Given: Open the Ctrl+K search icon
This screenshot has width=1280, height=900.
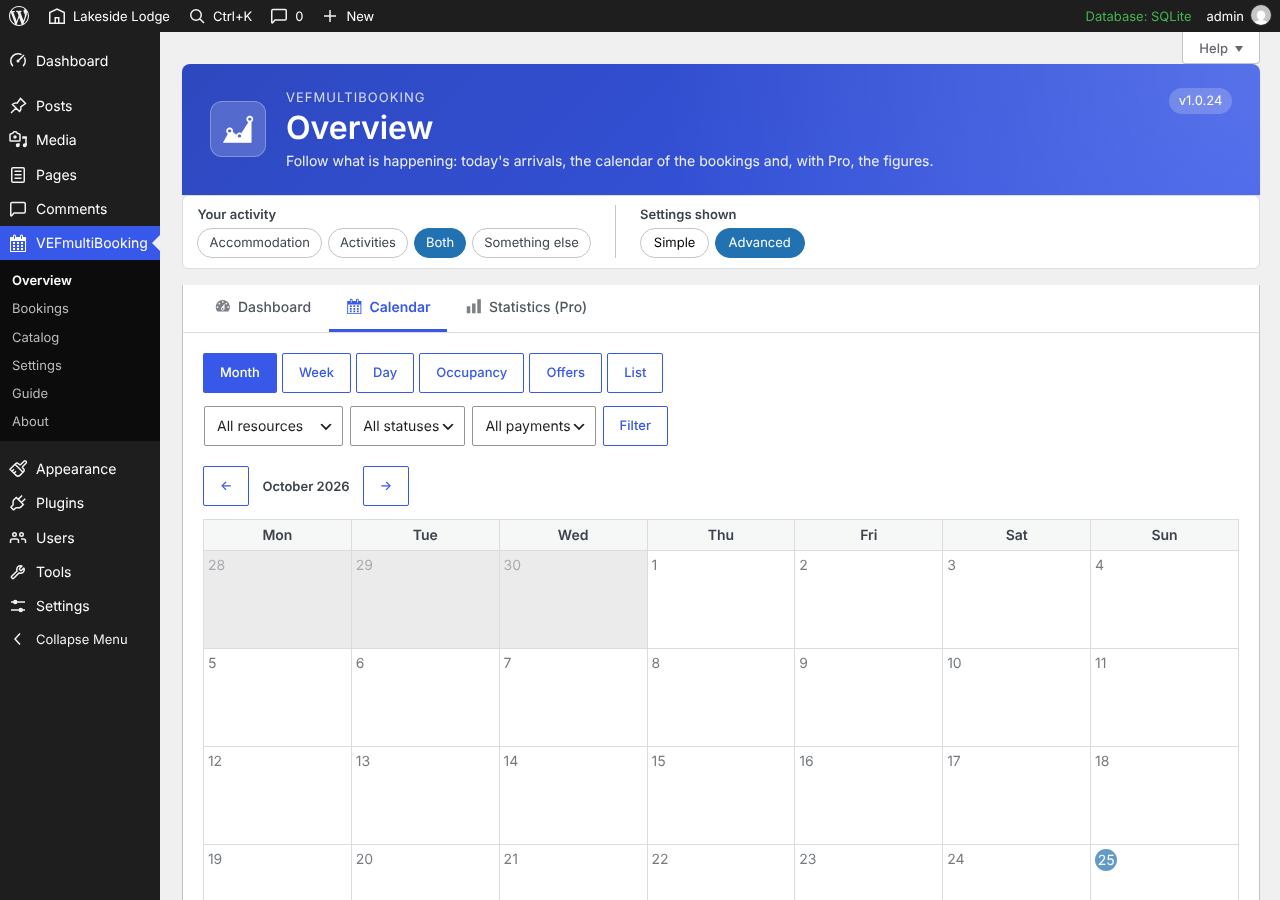Looking at the screenshot, I should point(197,16).
